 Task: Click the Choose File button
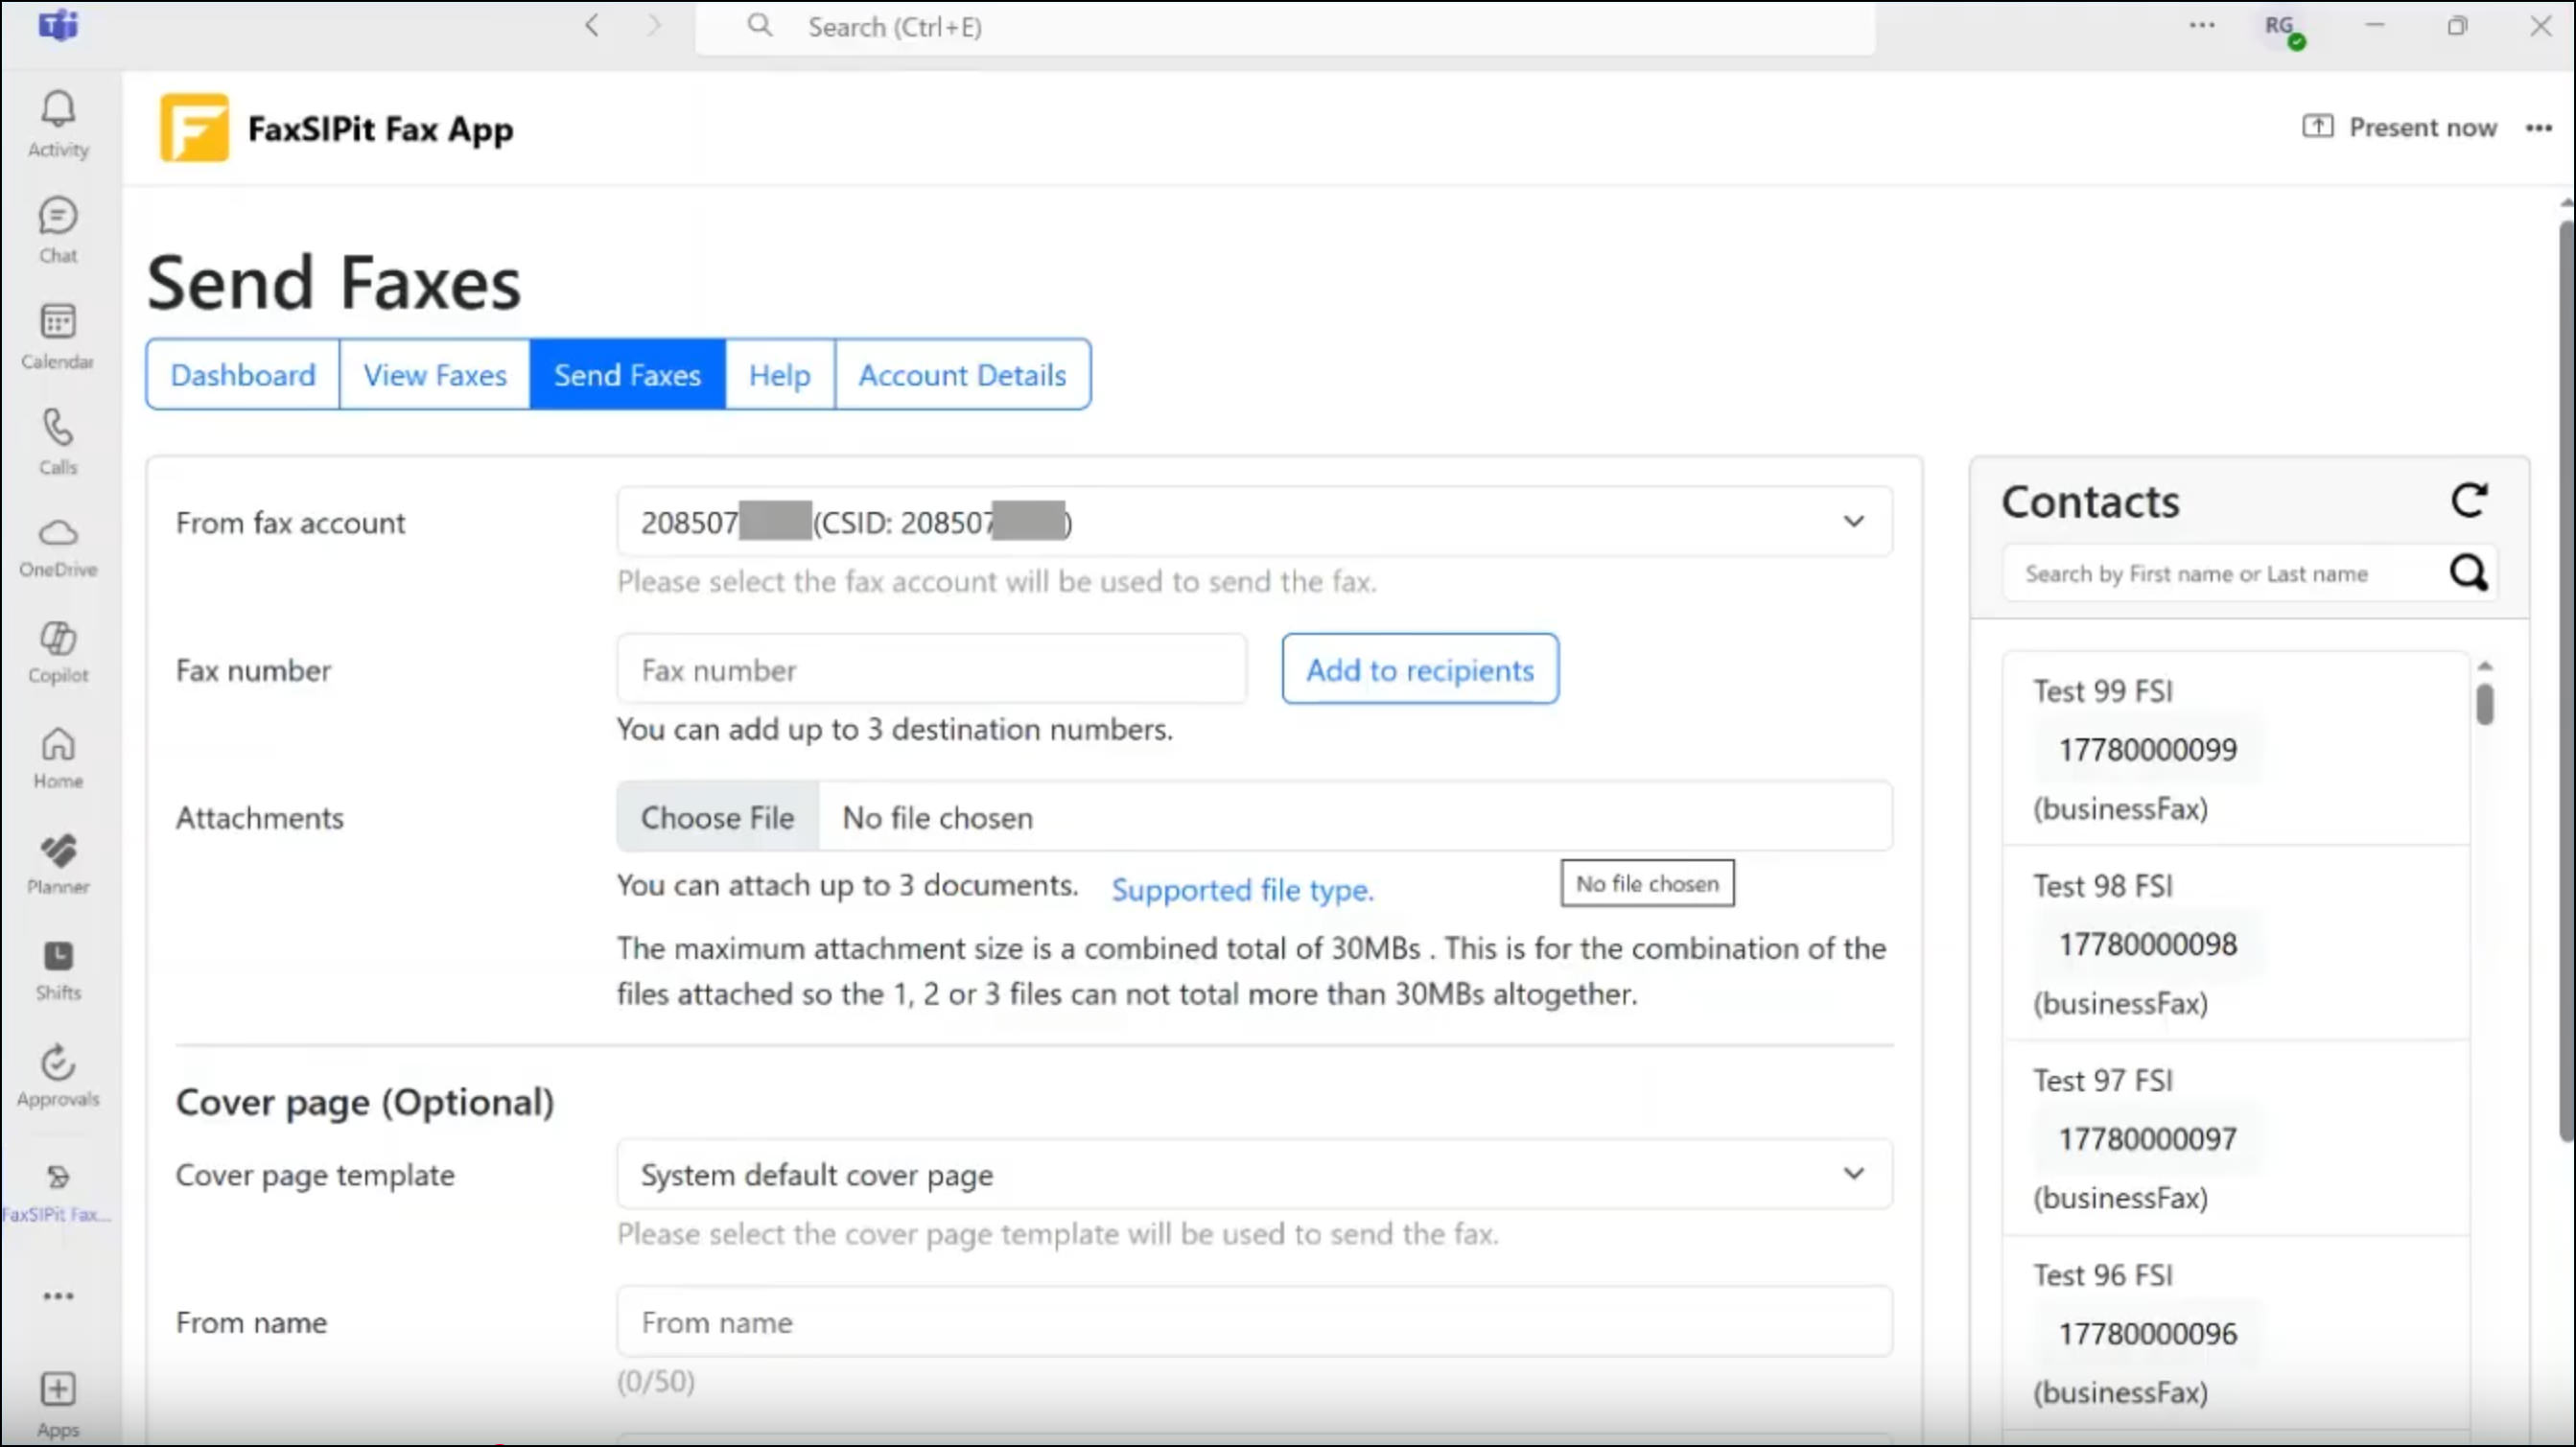coord(717,818)
